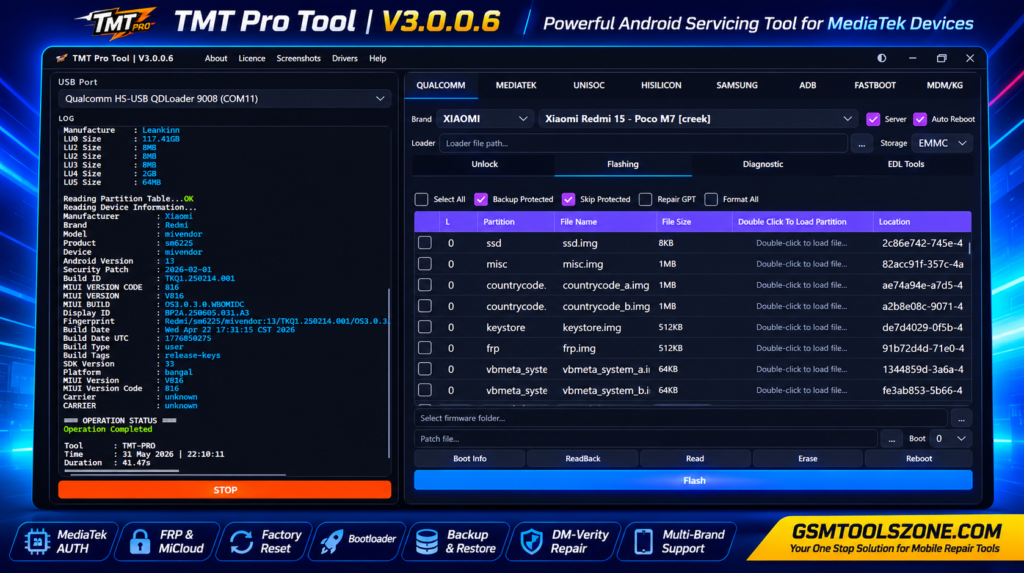Uncheck Backup Protected option
Viewport: 1024px width, 573px height.
[481, 199]
